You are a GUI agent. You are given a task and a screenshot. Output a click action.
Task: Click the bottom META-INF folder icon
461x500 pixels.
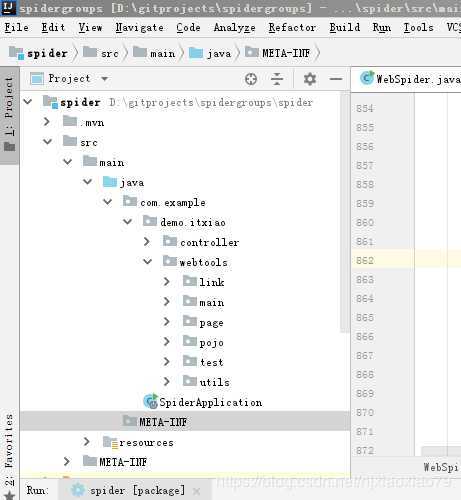point(90,461)
